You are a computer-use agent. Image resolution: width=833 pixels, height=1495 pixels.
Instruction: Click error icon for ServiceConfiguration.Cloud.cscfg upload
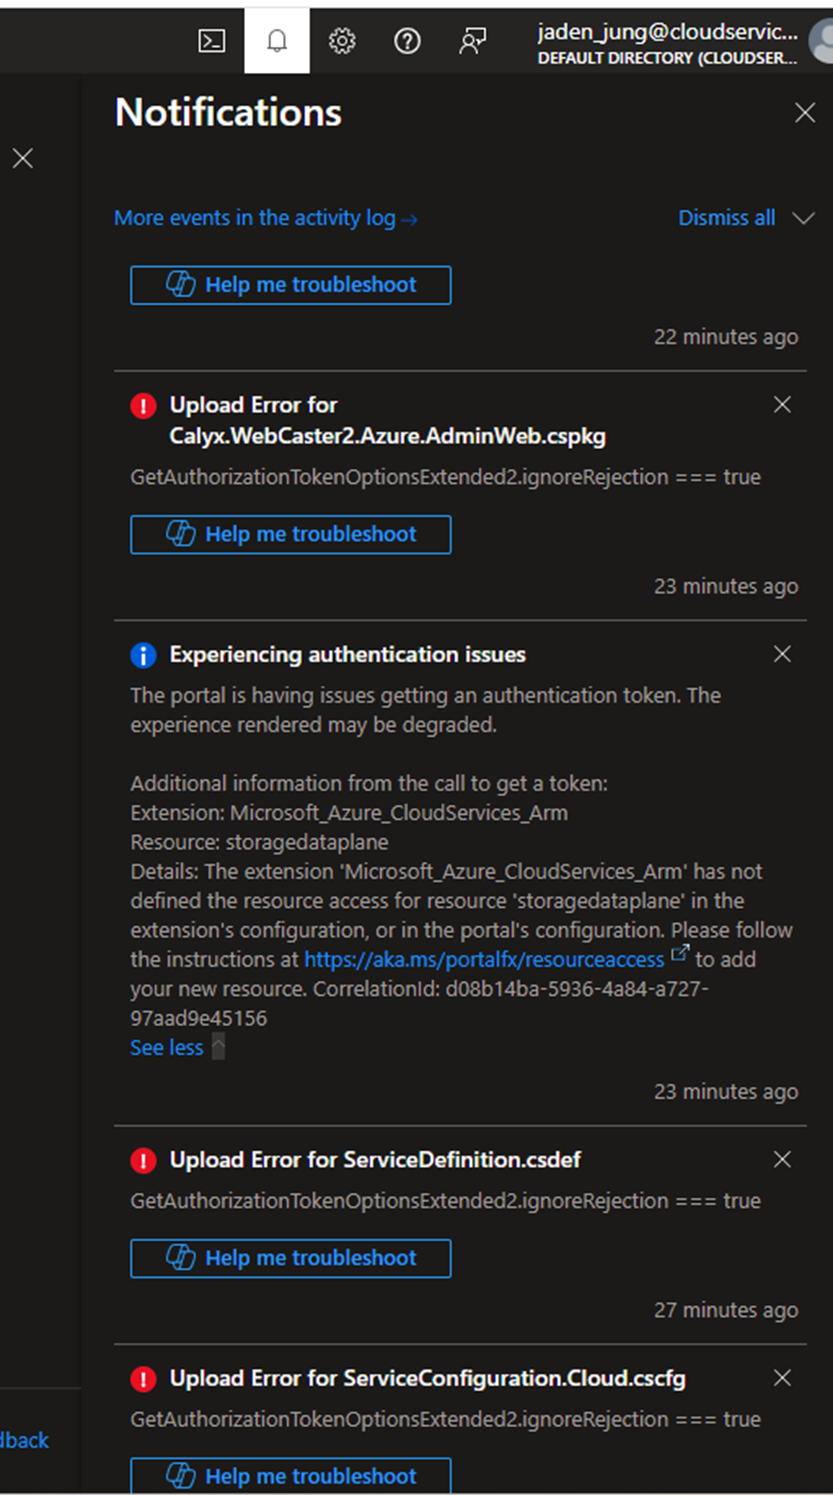pyautogui.click(x=144, y=1379)
